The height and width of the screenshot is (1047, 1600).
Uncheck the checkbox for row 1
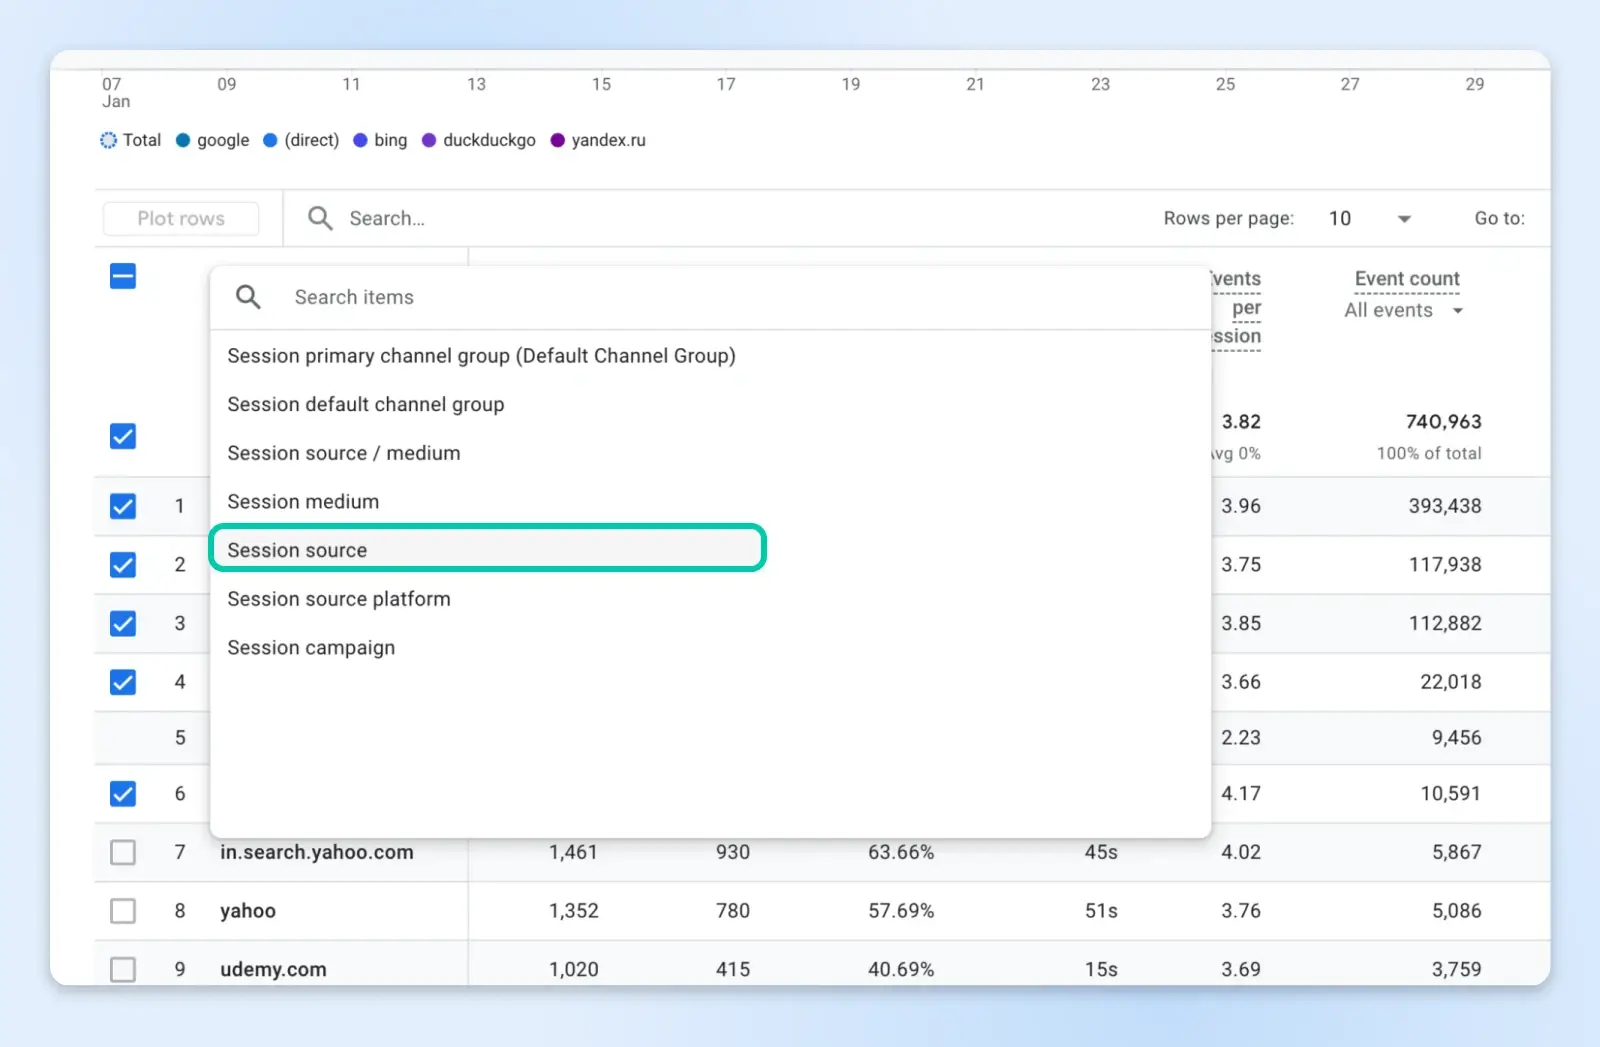coord(123,506)
